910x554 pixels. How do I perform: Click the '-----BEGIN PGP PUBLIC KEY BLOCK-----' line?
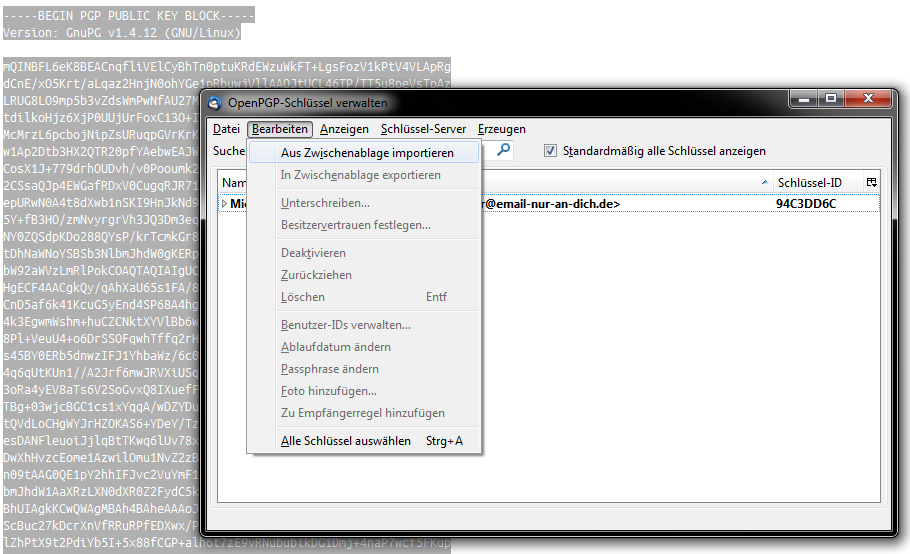tap(128, 15)
